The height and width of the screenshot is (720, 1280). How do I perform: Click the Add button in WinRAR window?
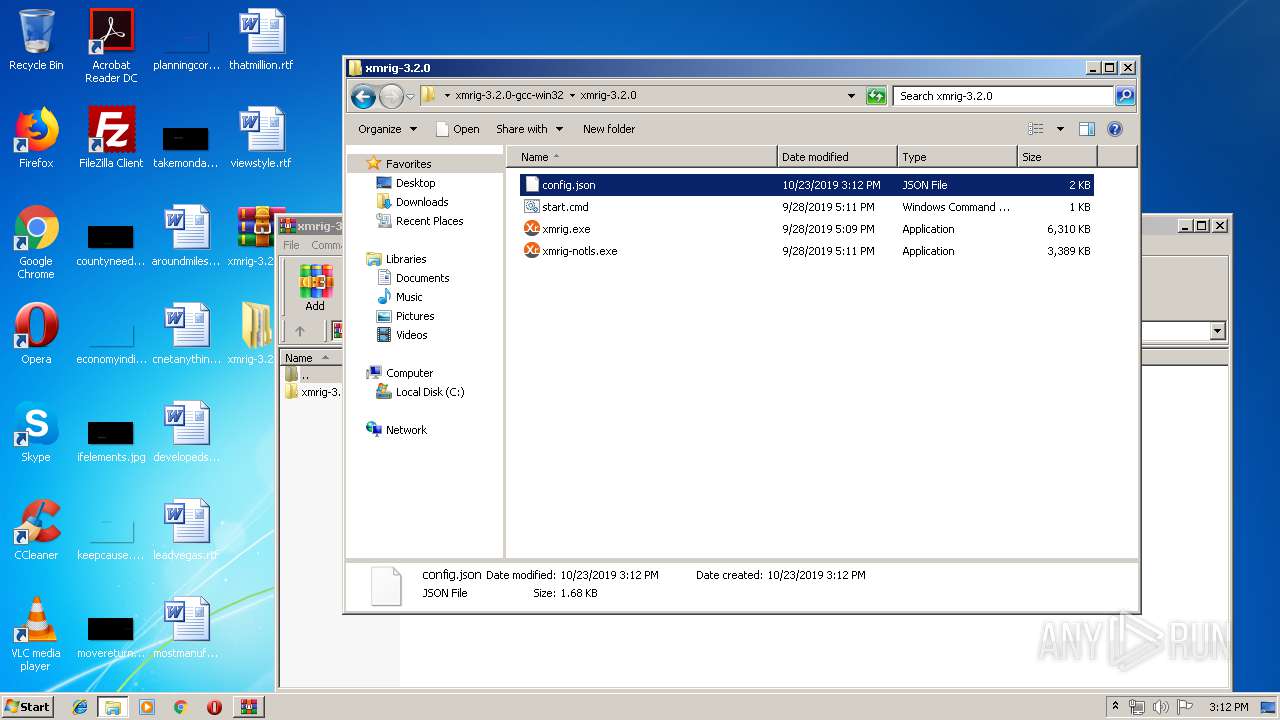pyautogui.click(x=315, y=288)
